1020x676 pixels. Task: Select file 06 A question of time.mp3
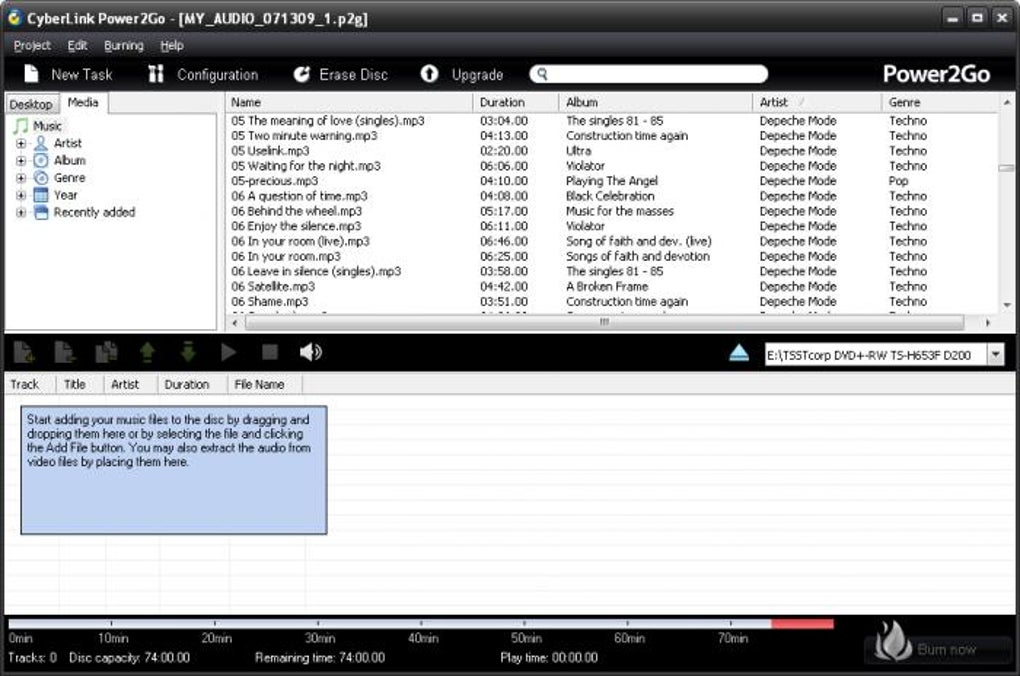click(x=299, y=196)
